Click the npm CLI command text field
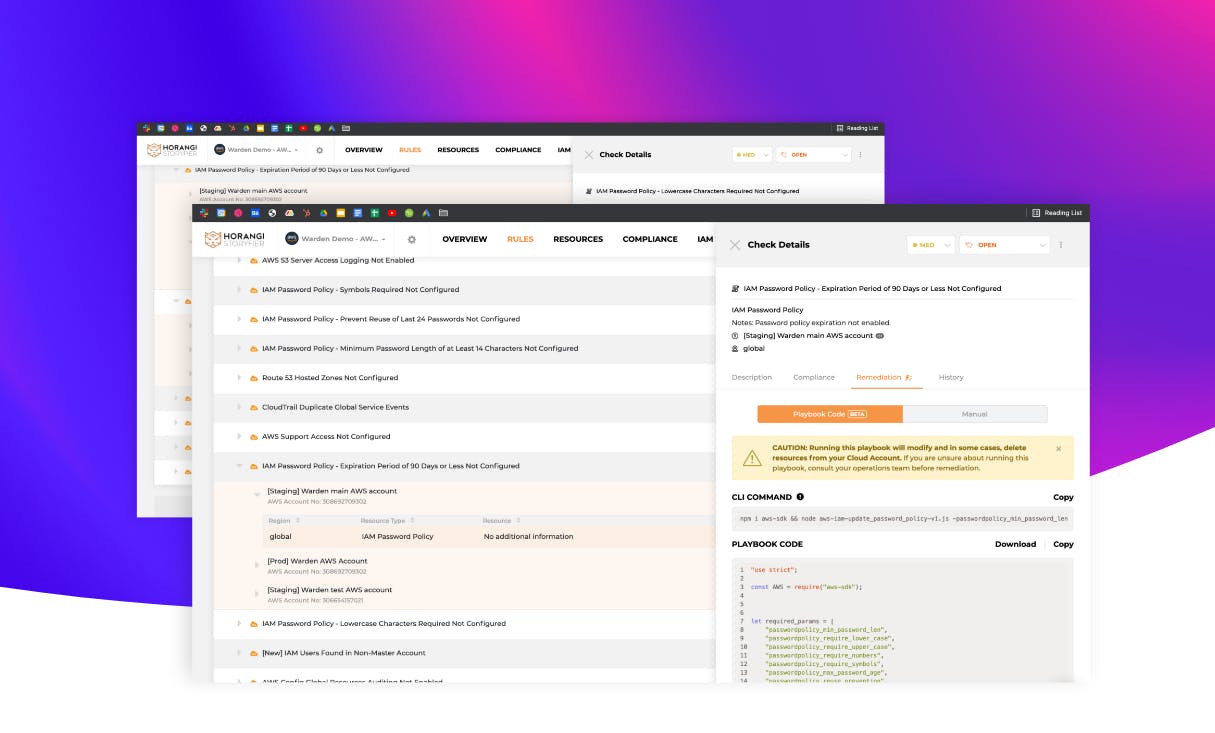1215x733 pixels. point(903,519)
